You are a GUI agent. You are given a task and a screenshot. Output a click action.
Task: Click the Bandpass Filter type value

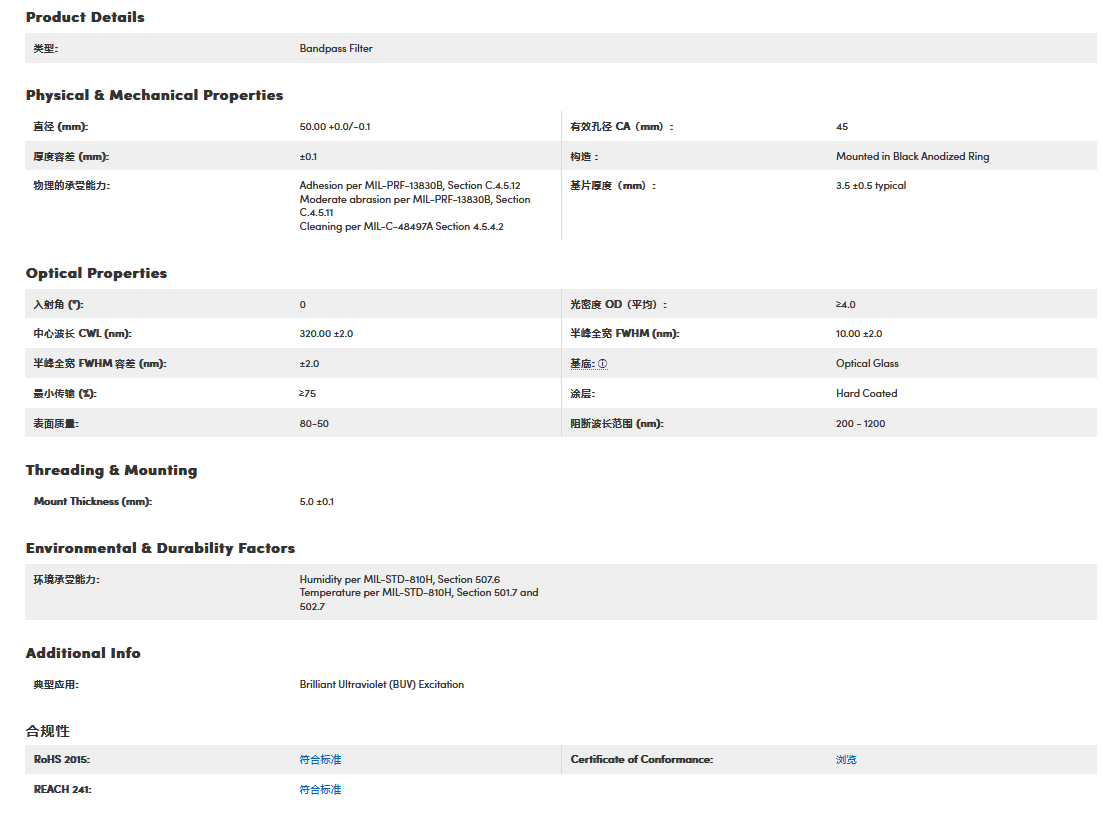tap(336, 48)
